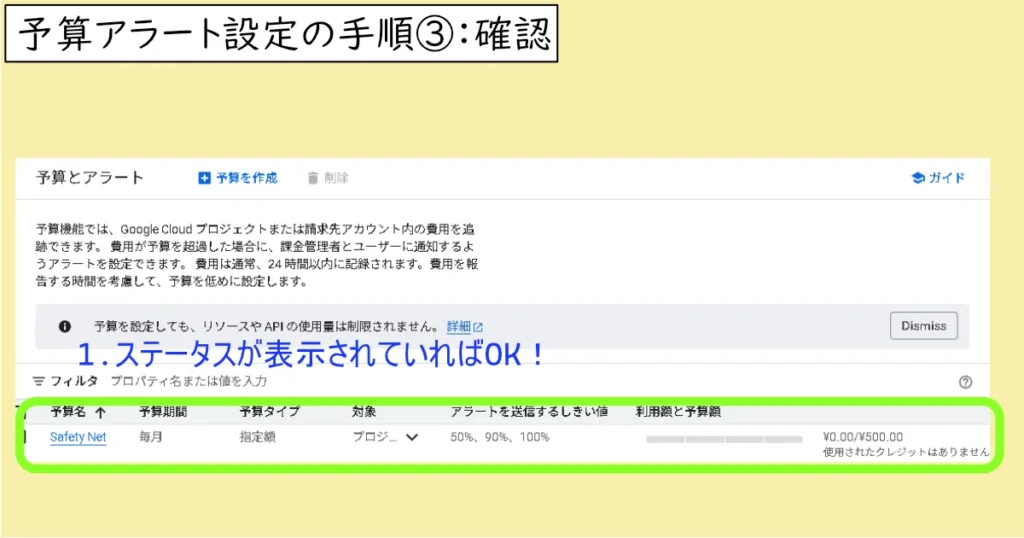Screen dimensions: 1024x538
Task: Click the 使用されたクレジットはありません text
Action: 906,452
